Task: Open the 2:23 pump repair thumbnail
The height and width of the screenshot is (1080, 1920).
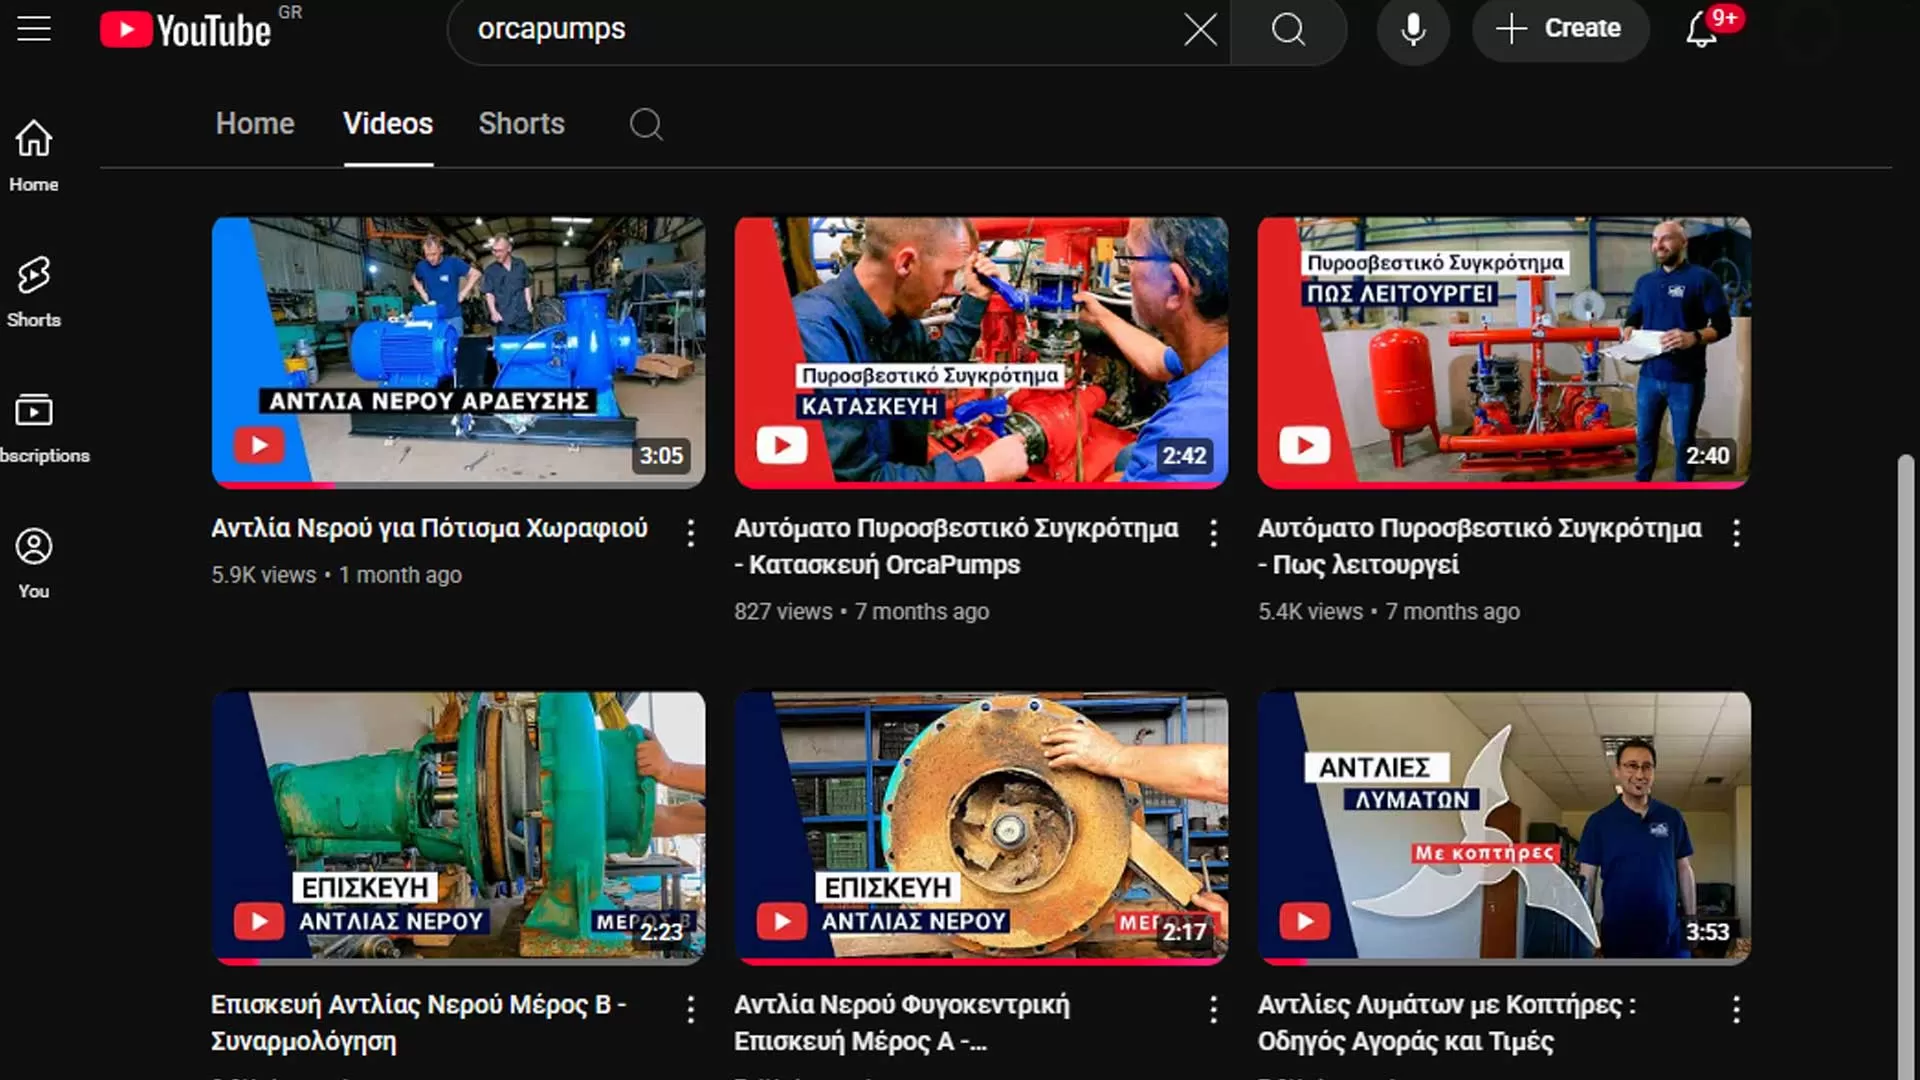Action: point(458,828)
